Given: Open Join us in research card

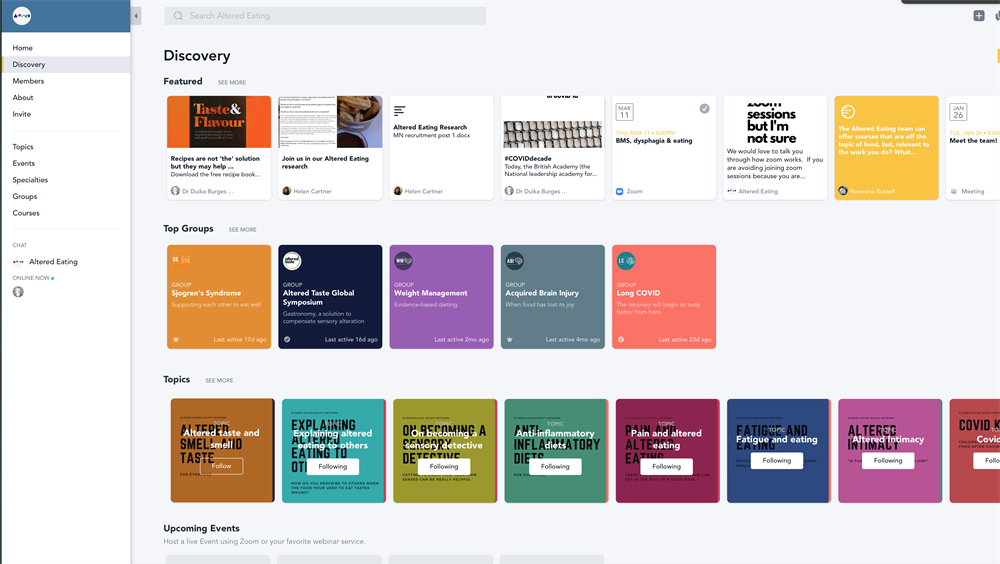Looking at the screenshot, I should tap(330, 147).
